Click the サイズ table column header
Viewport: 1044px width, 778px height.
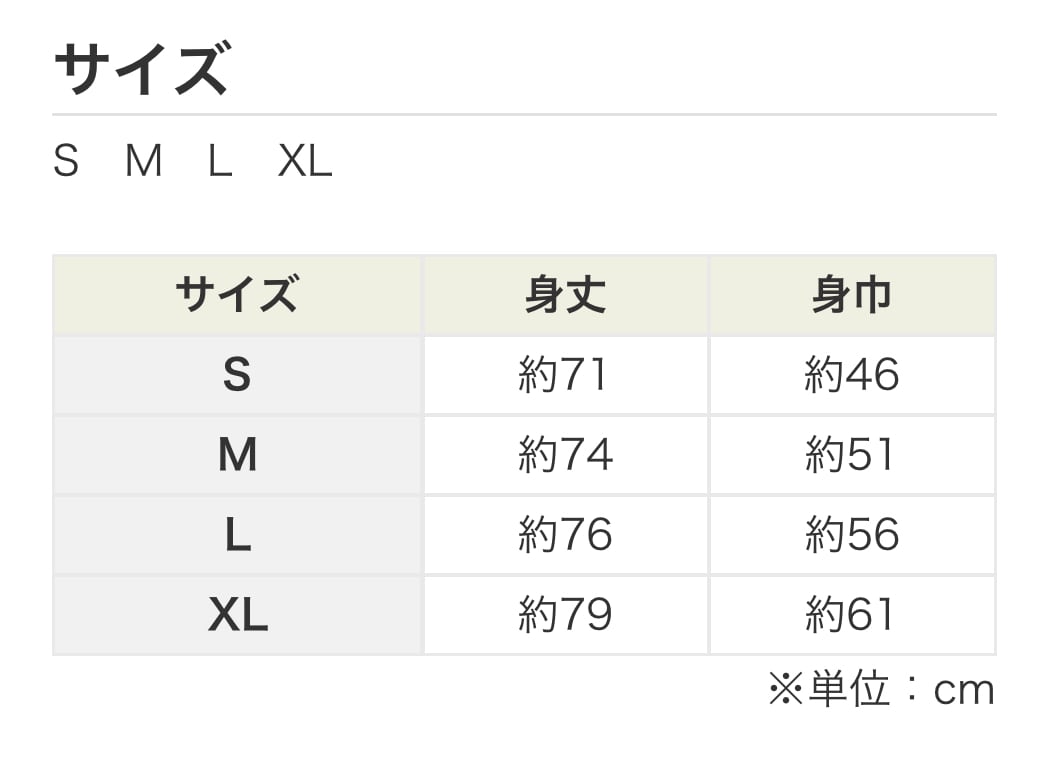tap(237, 296)
